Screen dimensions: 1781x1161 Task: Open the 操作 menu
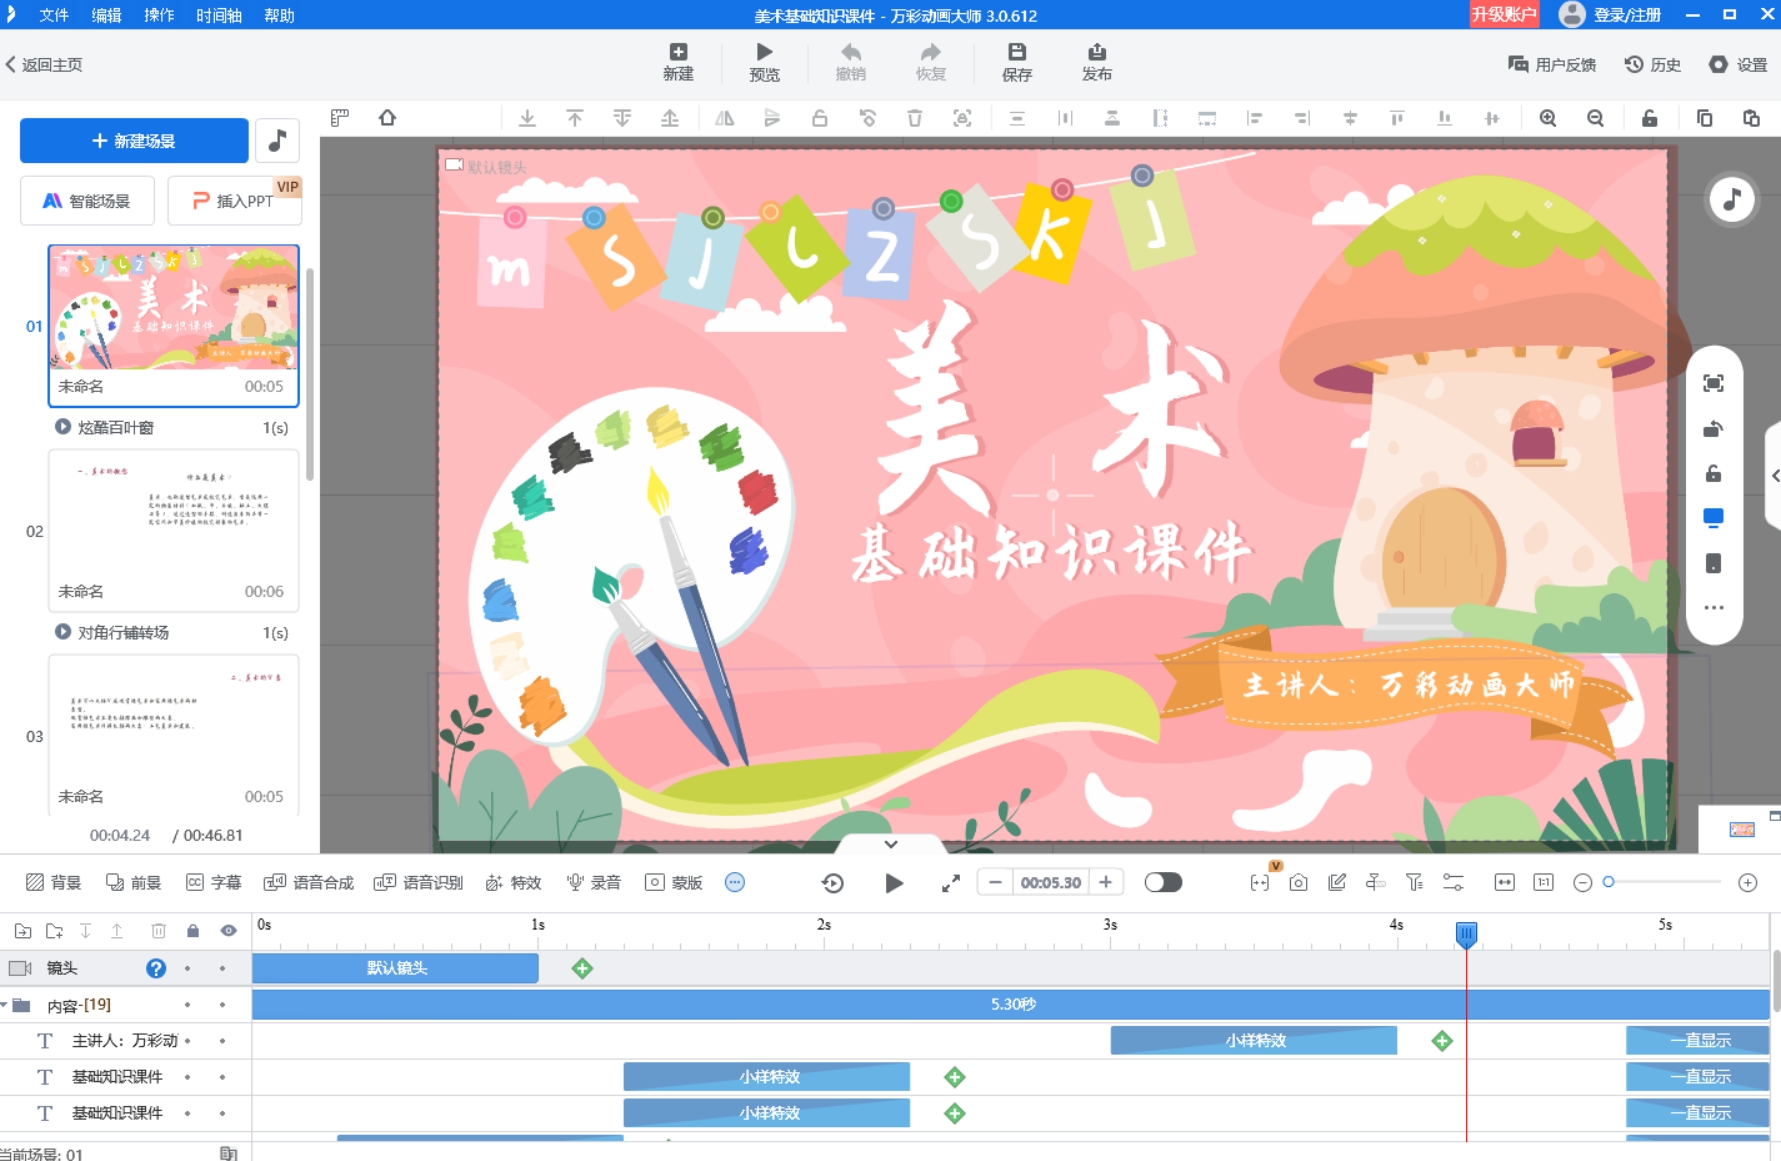coord(159,15)
